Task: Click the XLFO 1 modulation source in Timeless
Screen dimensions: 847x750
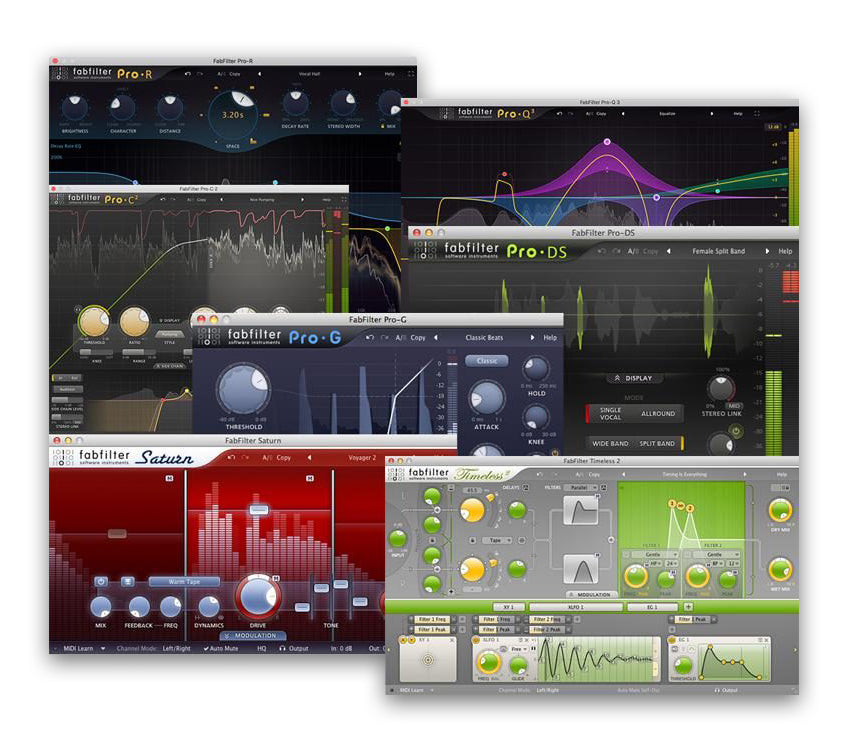Action: 576,607
